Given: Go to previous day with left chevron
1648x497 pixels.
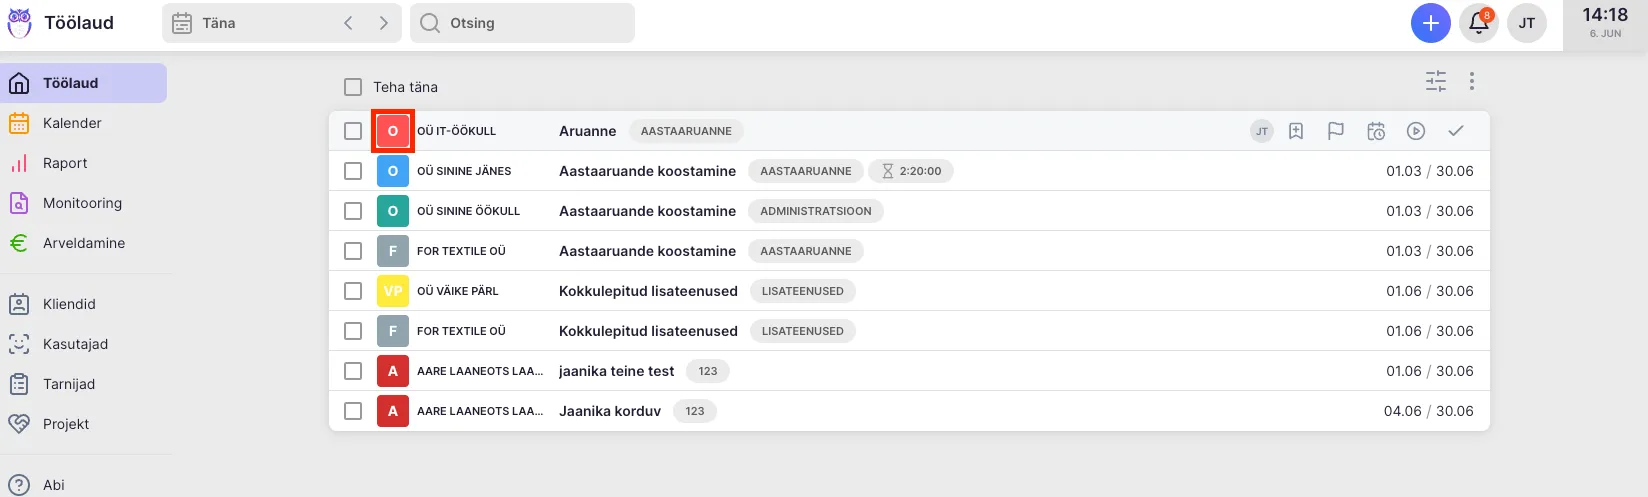Looking at the screenshot, I should pos(348,23).
